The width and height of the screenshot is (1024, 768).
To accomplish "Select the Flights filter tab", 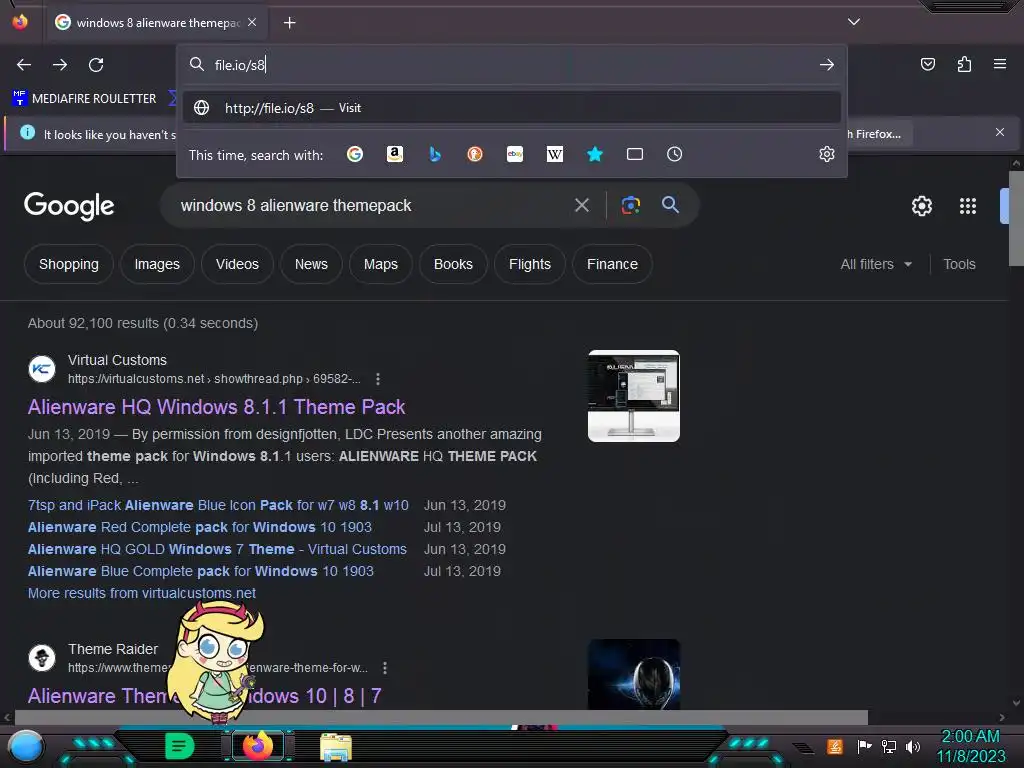I will 530,264.
